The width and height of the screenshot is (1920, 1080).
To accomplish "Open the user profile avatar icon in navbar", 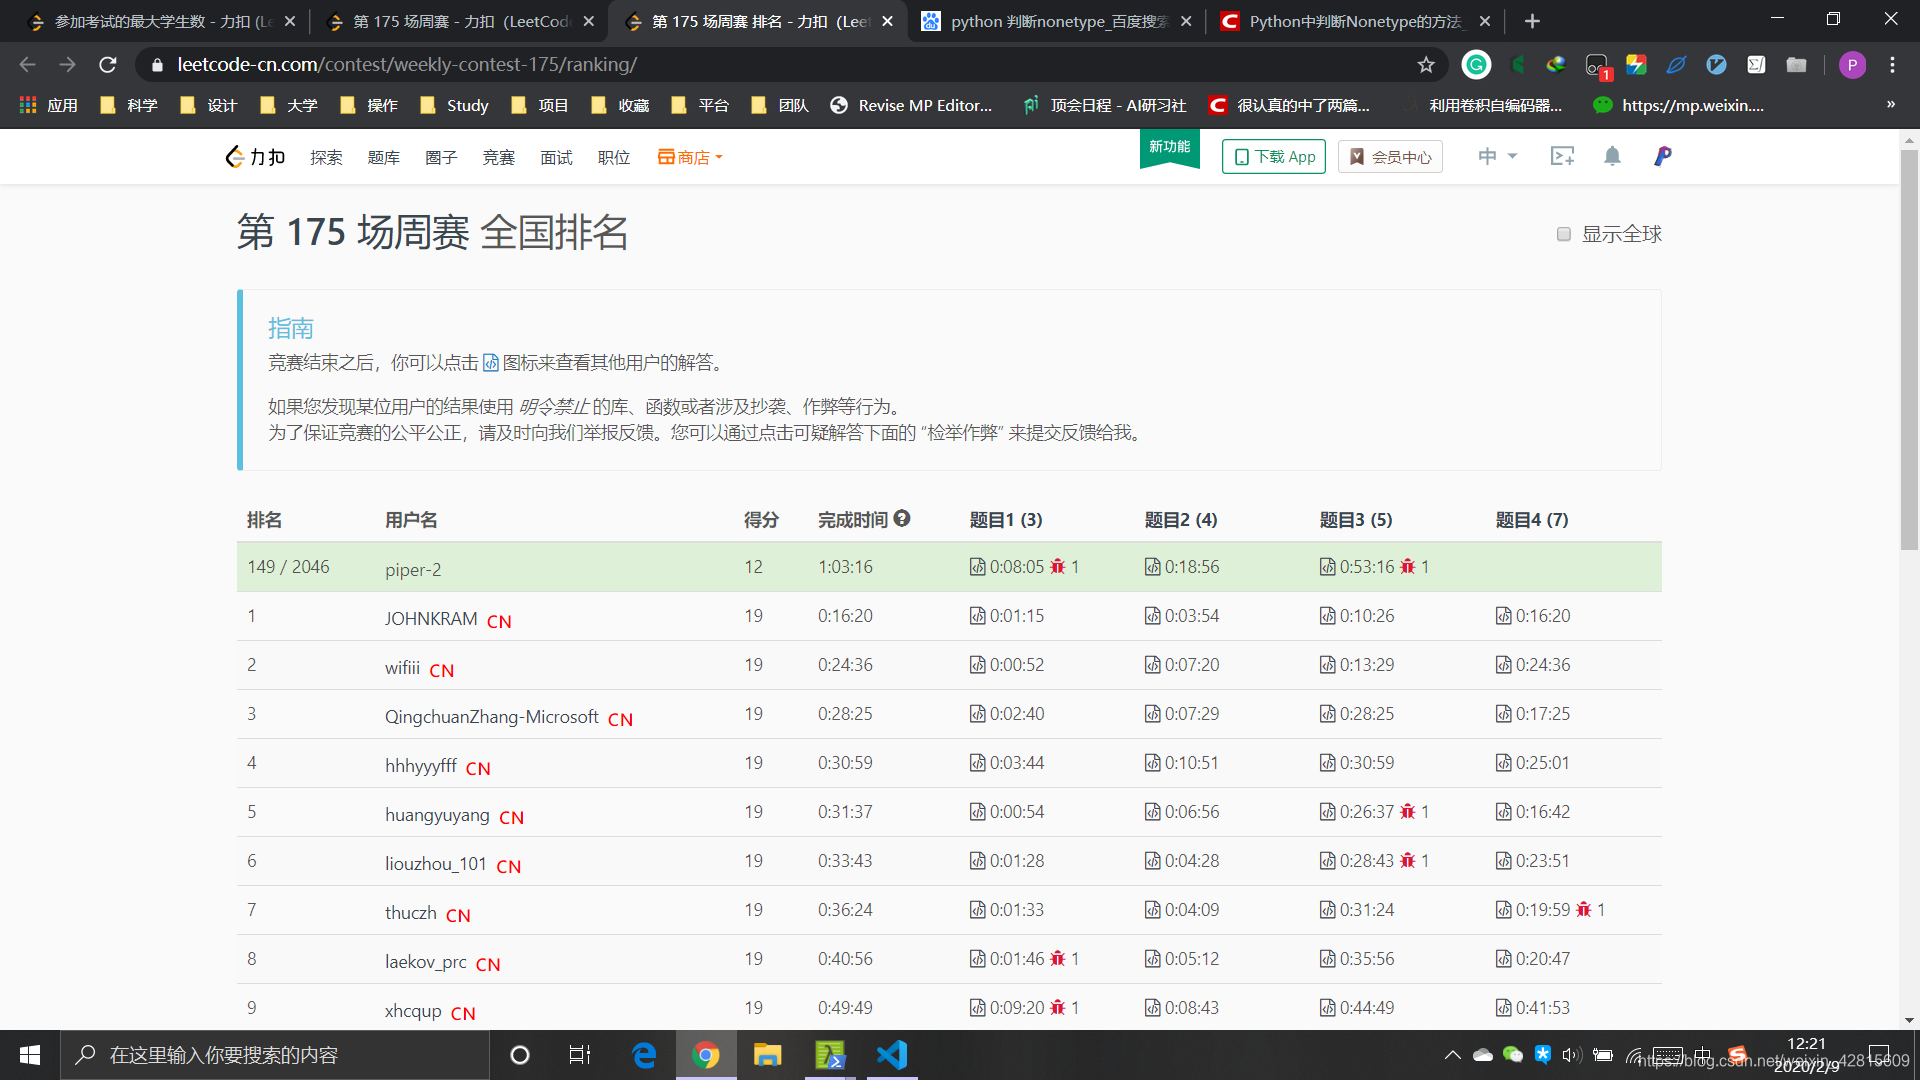I will point(1662,156).
